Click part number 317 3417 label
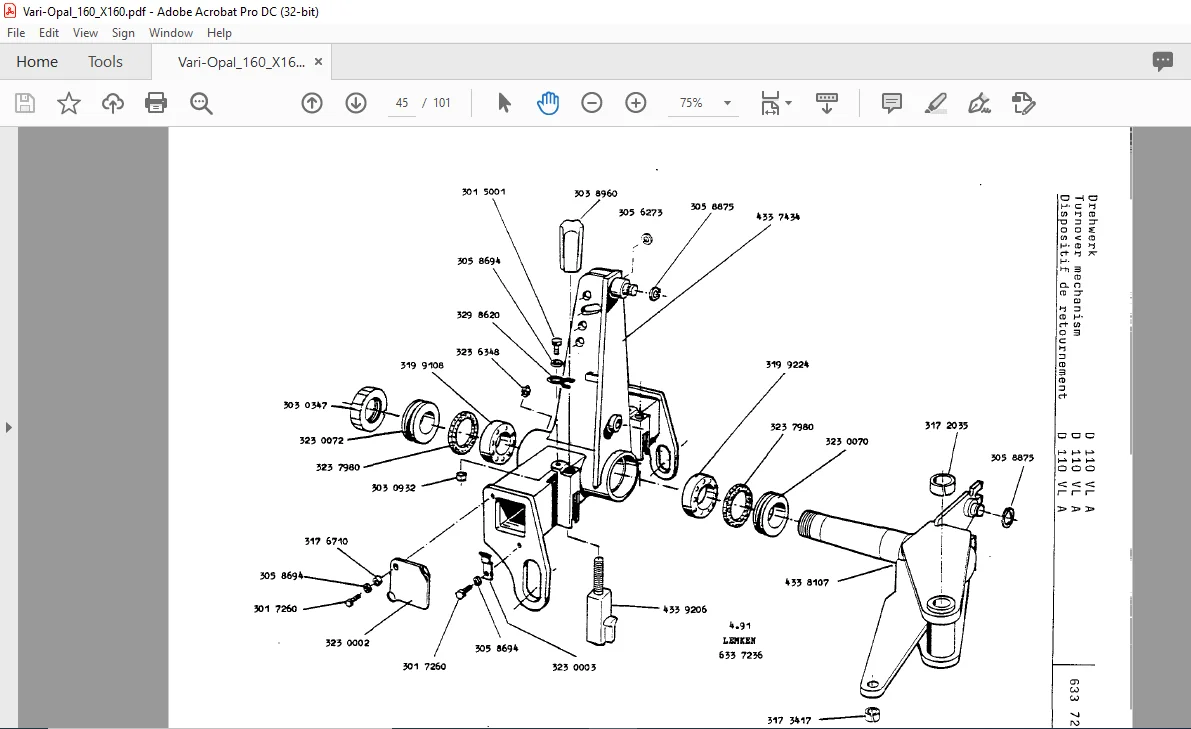This screenshot has width=1191, height=729. click(789, 720)
